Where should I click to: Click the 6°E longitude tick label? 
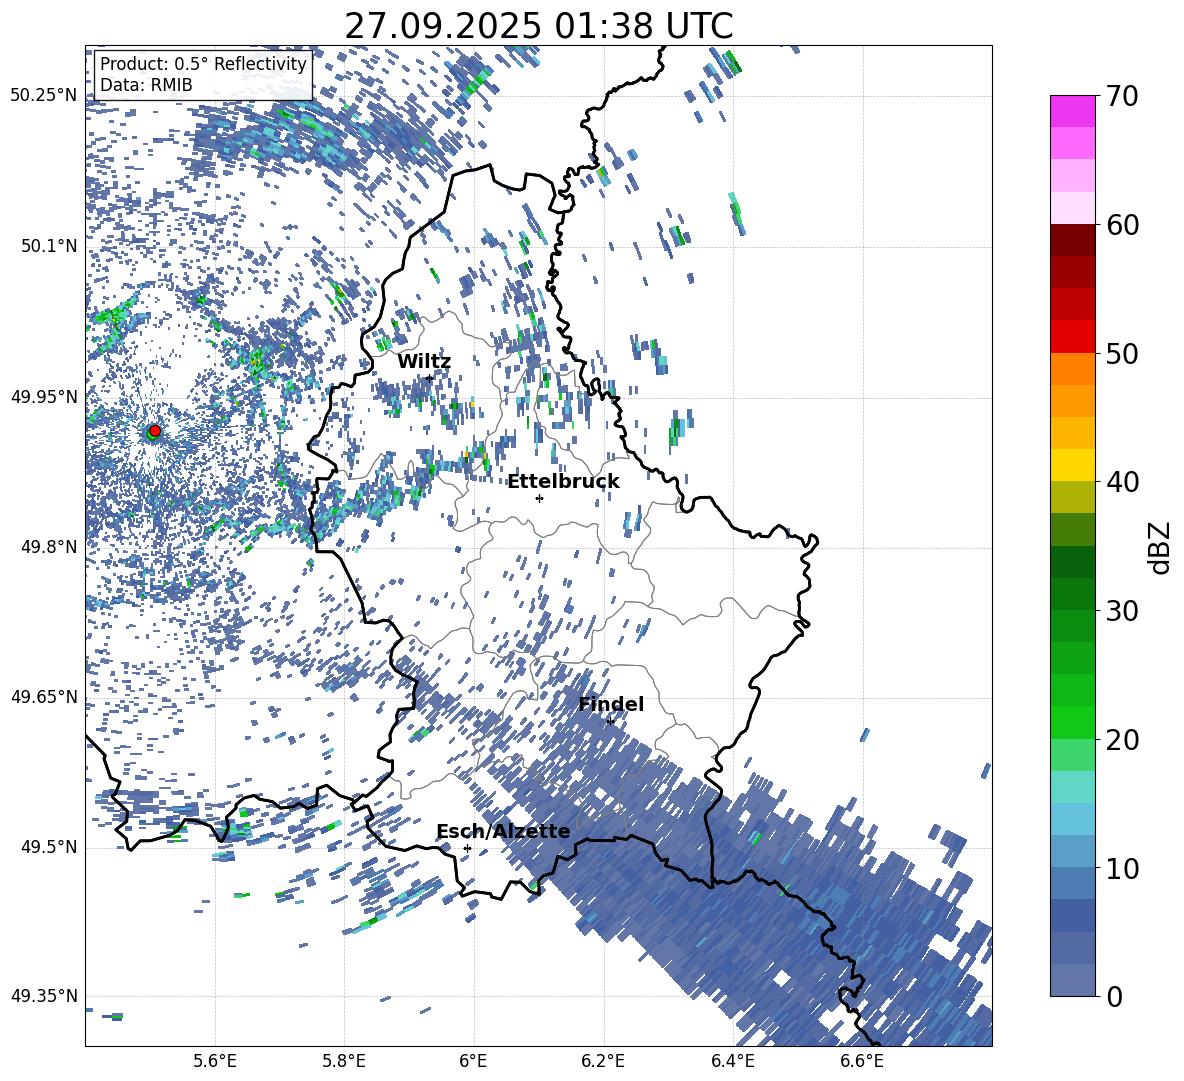coord(473,1062)
